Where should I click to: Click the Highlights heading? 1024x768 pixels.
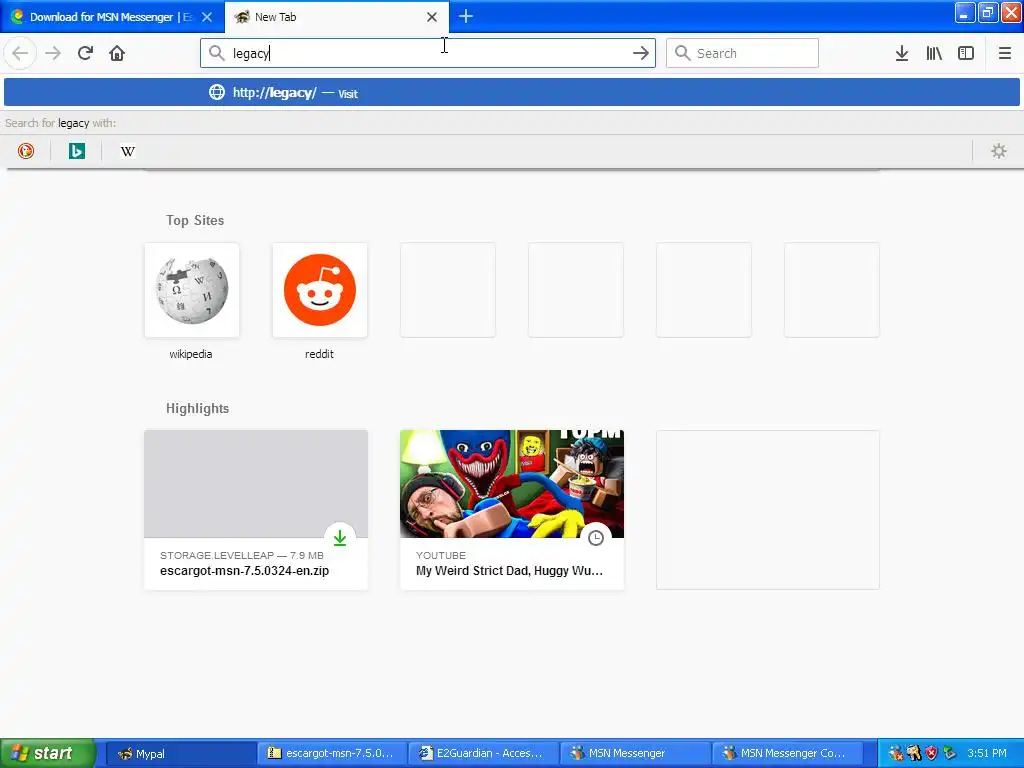[x=197, y=409]
